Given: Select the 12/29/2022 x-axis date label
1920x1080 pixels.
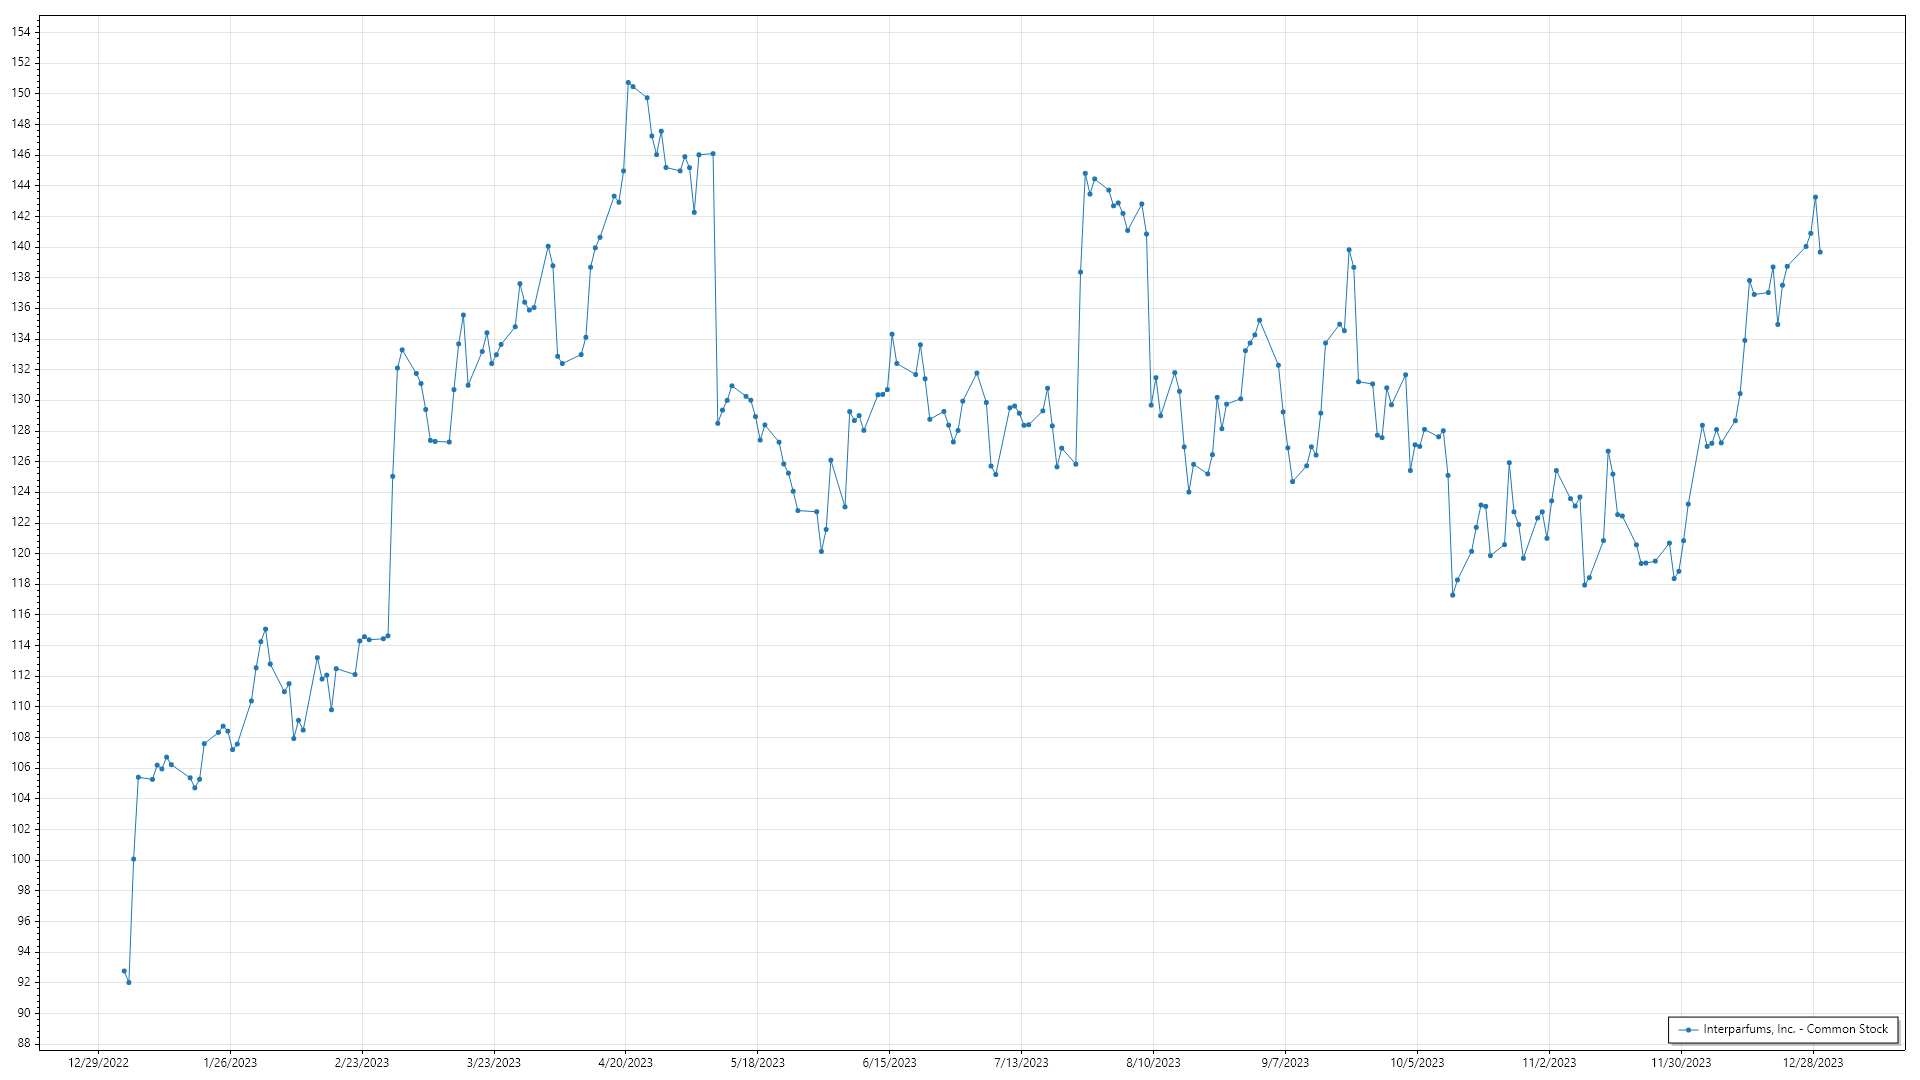Looking at the screenshot, I should coord(98,1063).
